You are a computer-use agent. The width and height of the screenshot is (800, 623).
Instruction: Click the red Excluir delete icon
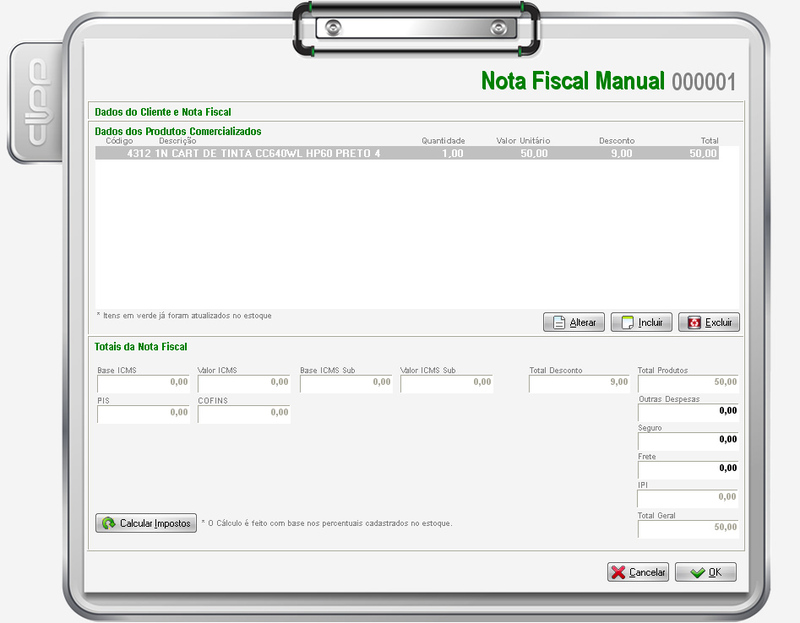[x=693, y=322]
